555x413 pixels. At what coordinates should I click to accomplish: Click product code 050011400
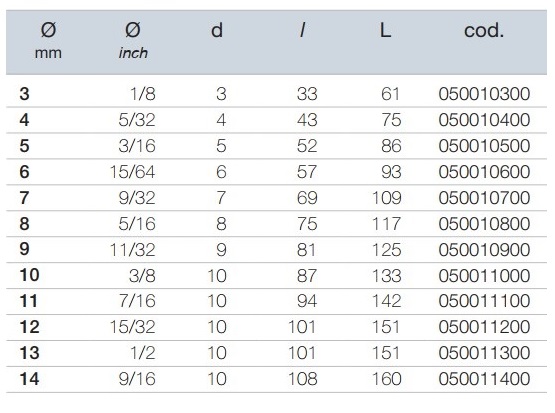(484, 379)
